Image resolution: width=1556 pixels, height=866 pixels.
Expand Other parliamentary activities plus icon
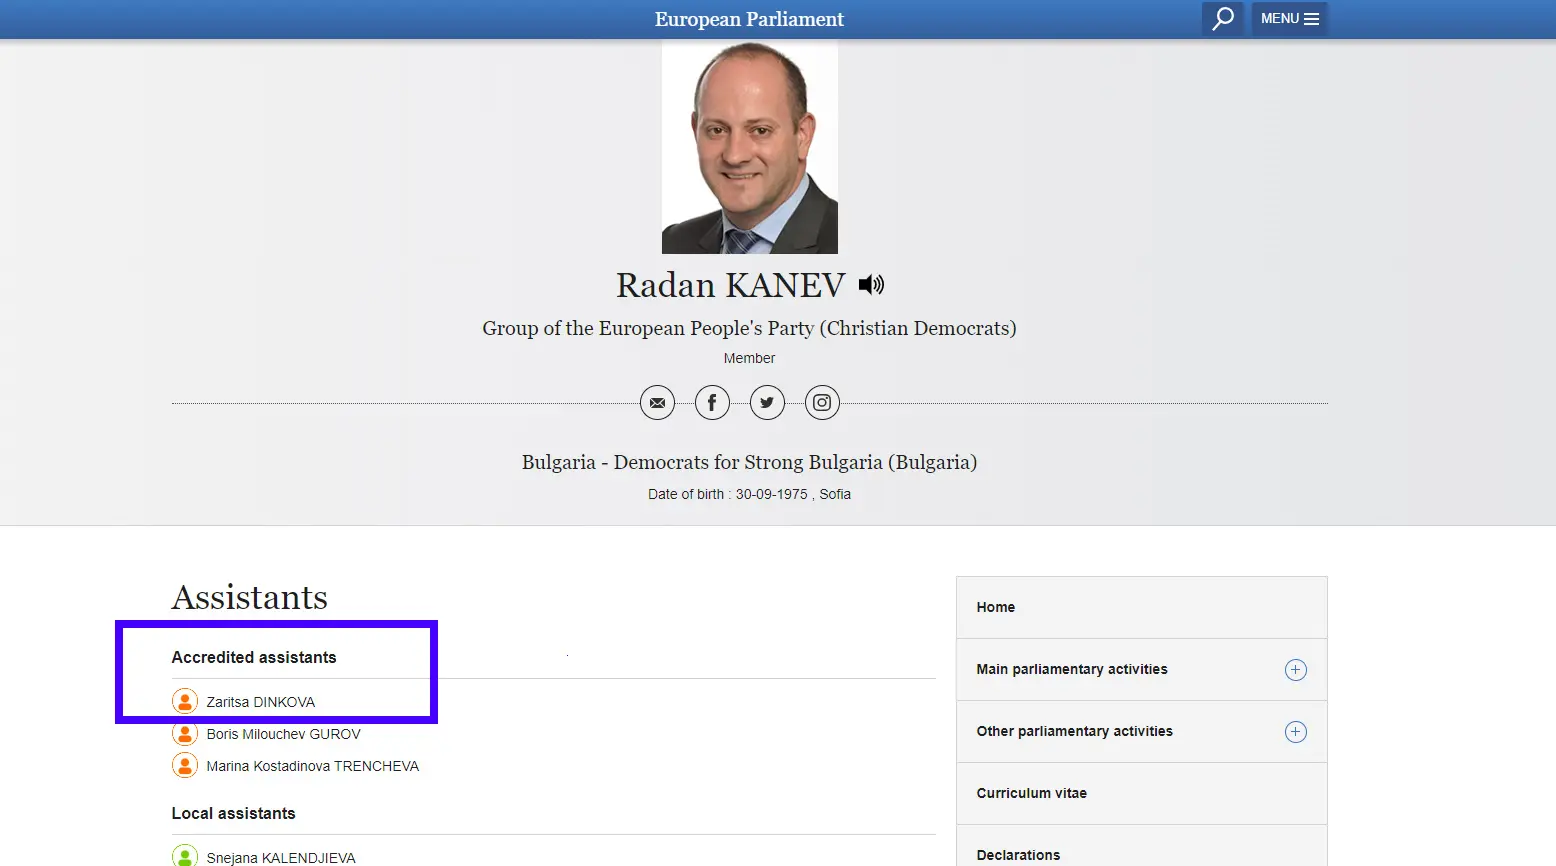1295,732
